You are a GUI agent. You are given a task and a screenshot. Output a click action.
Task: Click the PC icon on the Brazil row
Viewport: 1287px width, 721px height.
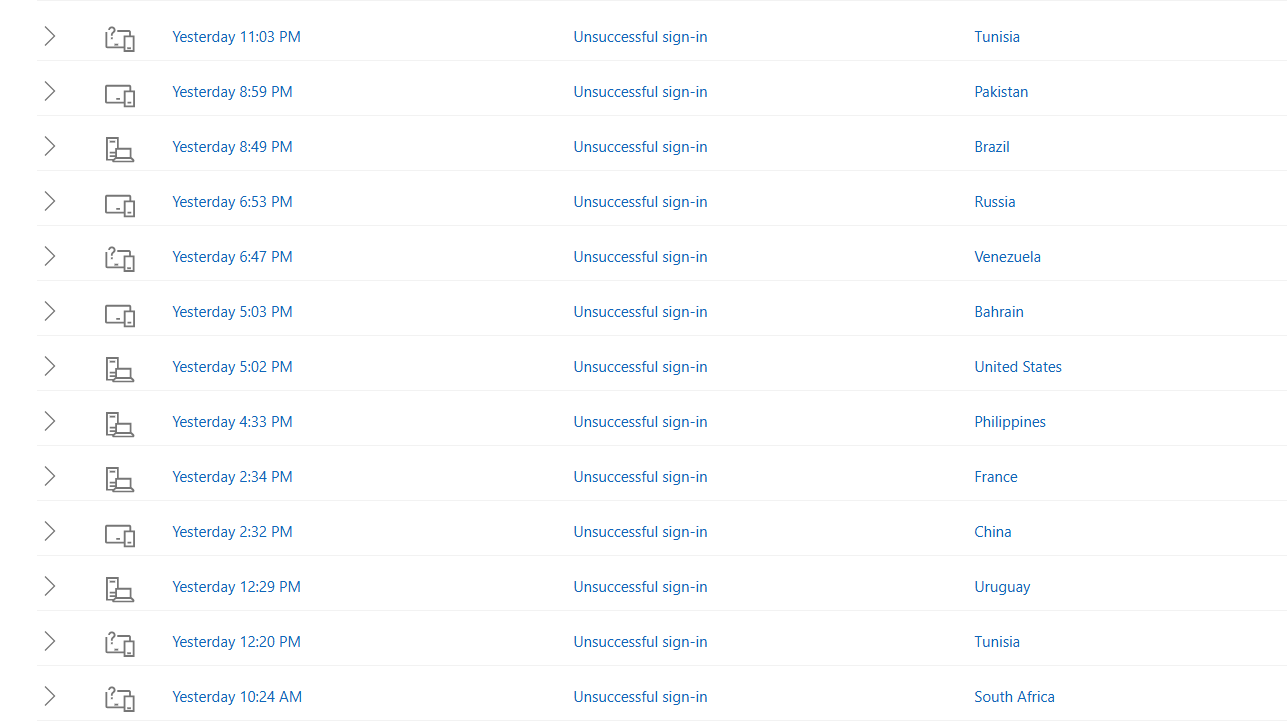pyautogui.click(x=120, y=149)
